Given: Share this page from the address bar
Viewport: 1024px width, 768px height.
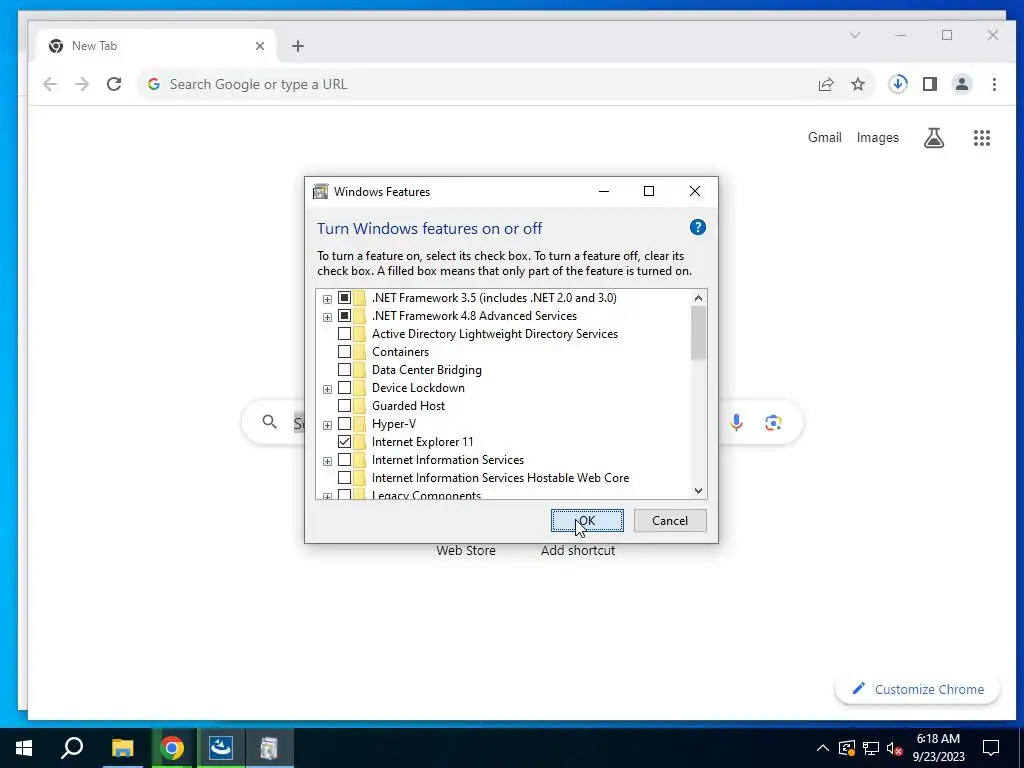Looking at the screenshot, I should (825, 84).
